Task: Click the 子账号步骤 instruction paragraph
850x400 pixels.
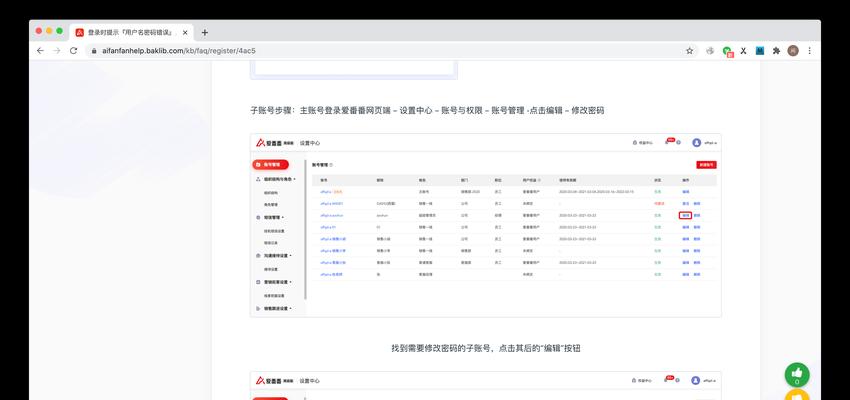Action: click(427, 111)
